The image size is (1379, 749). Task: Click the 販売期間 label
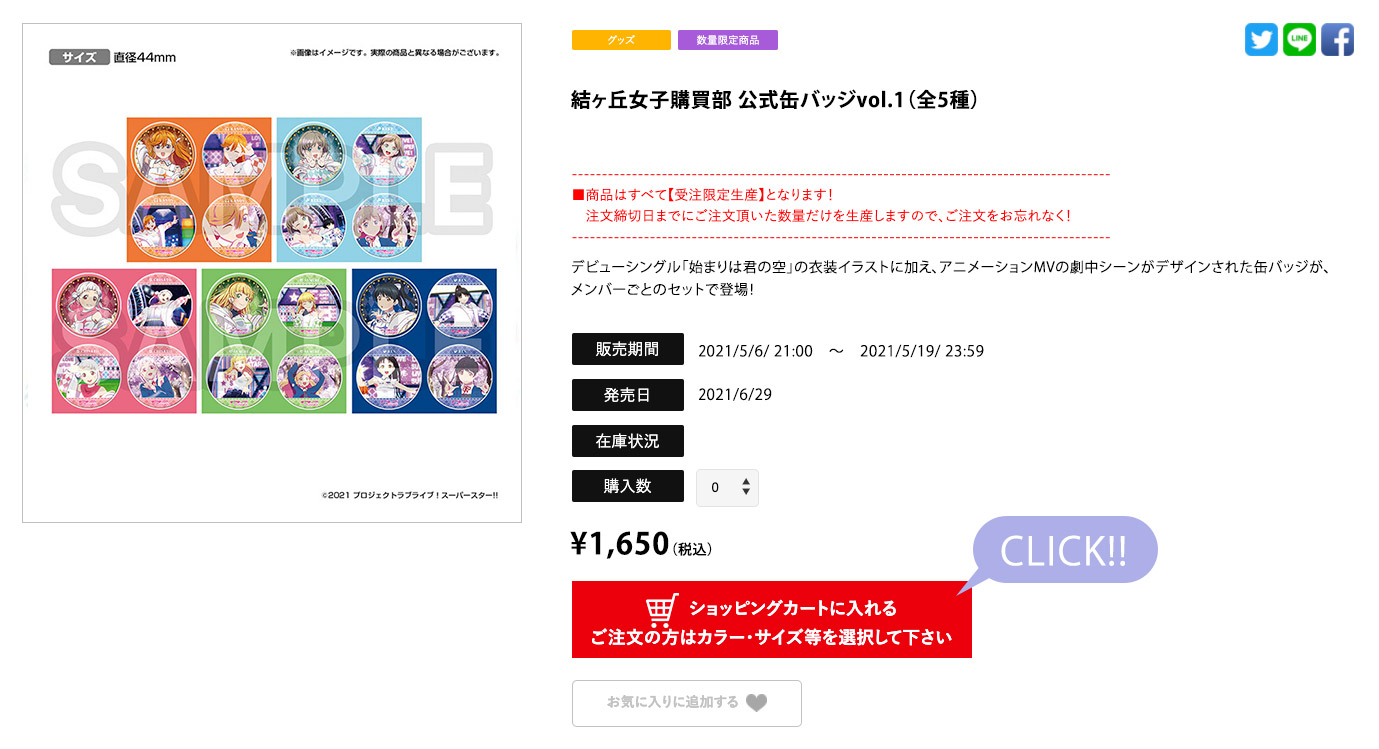628,349
